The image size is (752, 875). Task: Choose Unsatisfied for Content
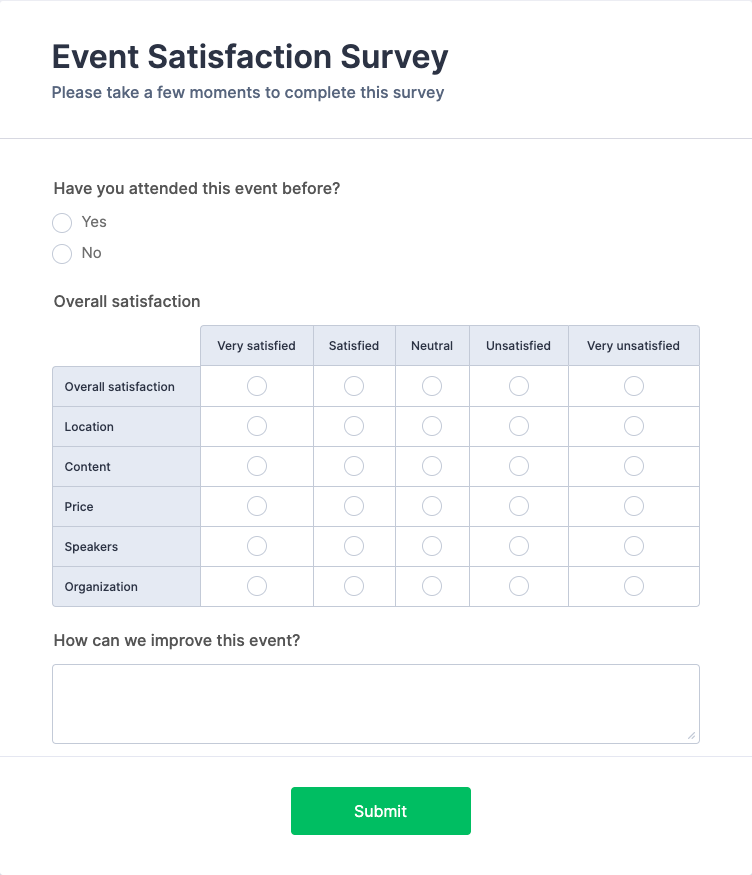[519, 466]
